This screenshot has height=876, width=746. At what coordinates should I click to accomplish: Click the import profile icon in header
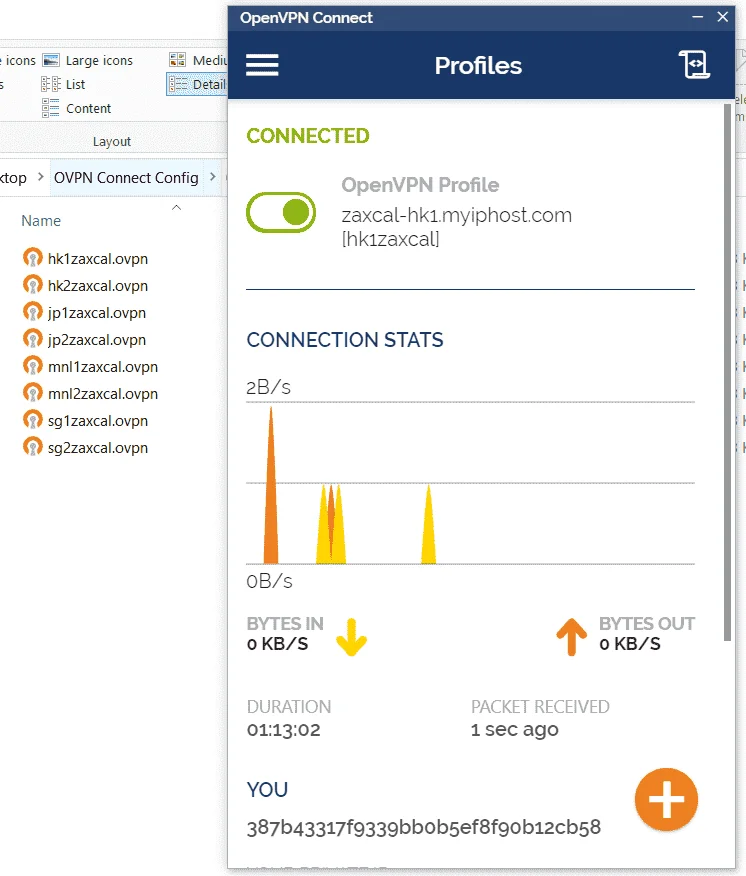pos(694,65)
